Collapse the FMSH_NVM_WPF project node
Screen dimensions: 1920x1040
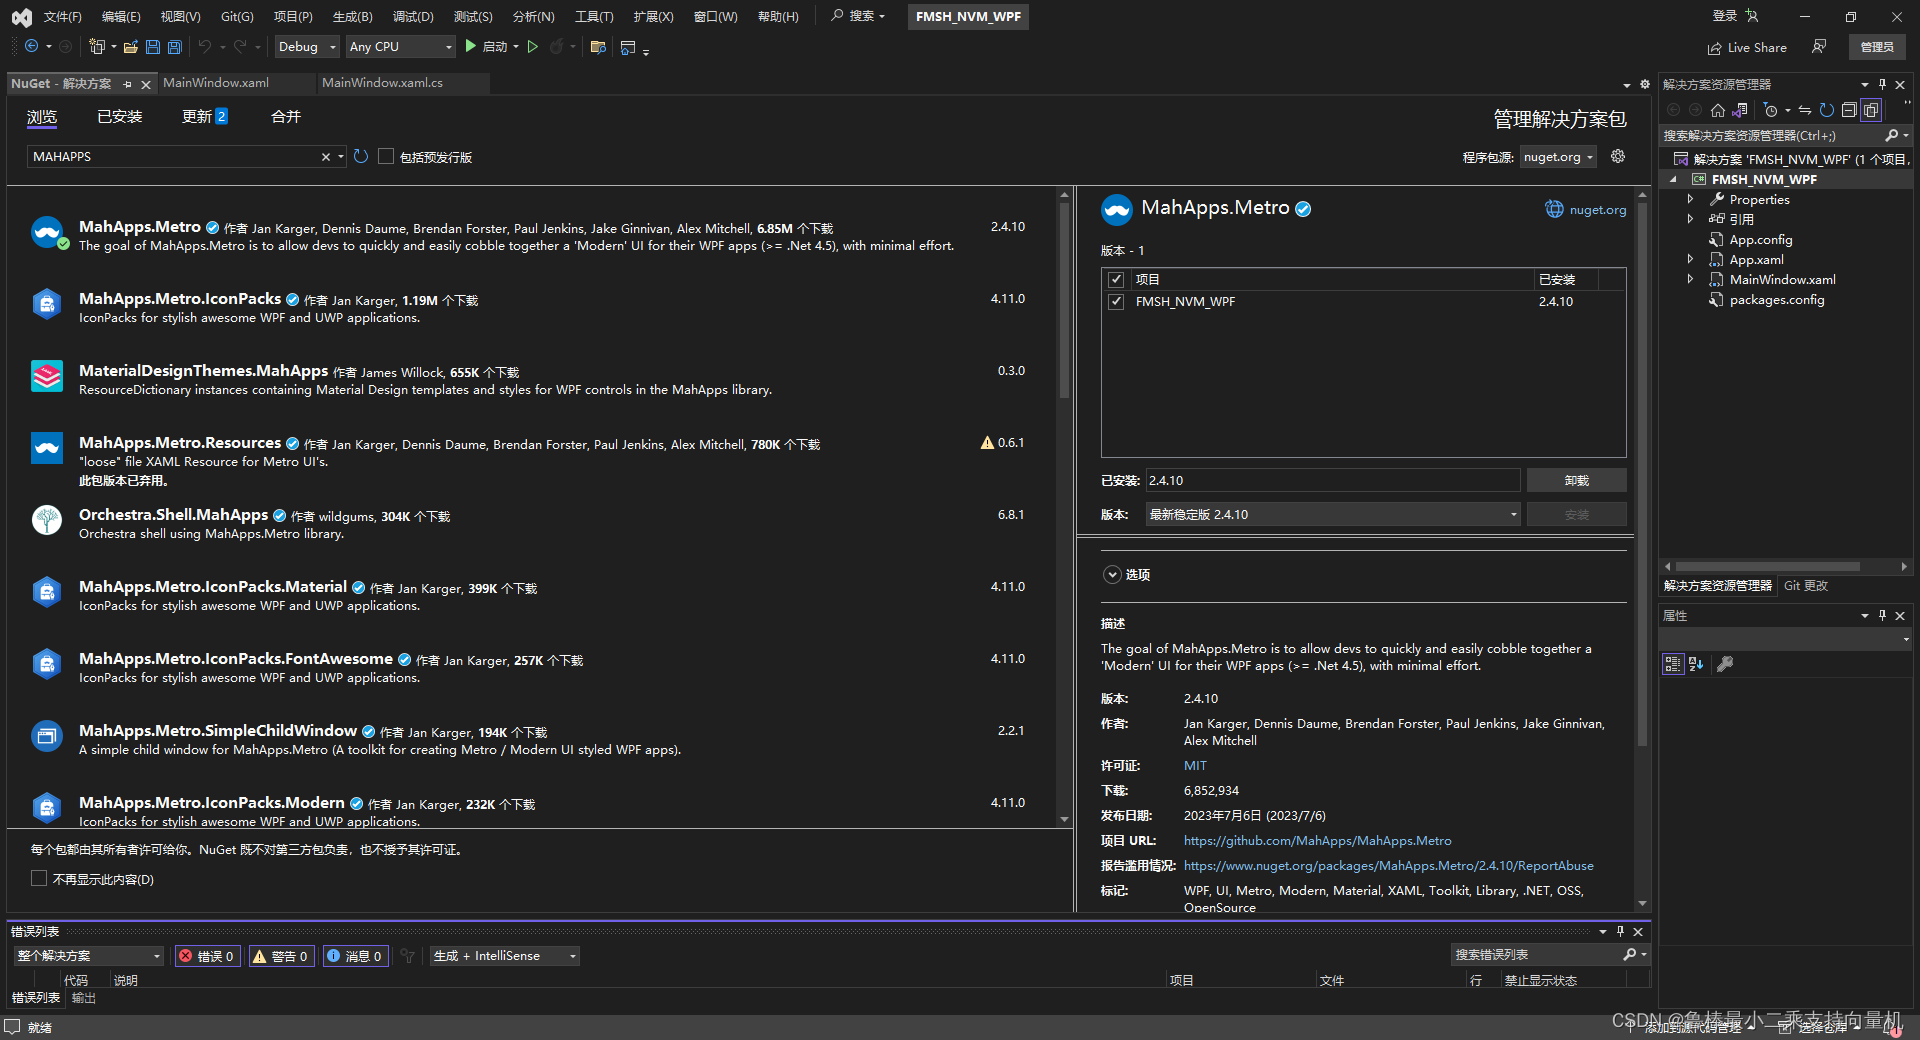[x=1673, y=180]
